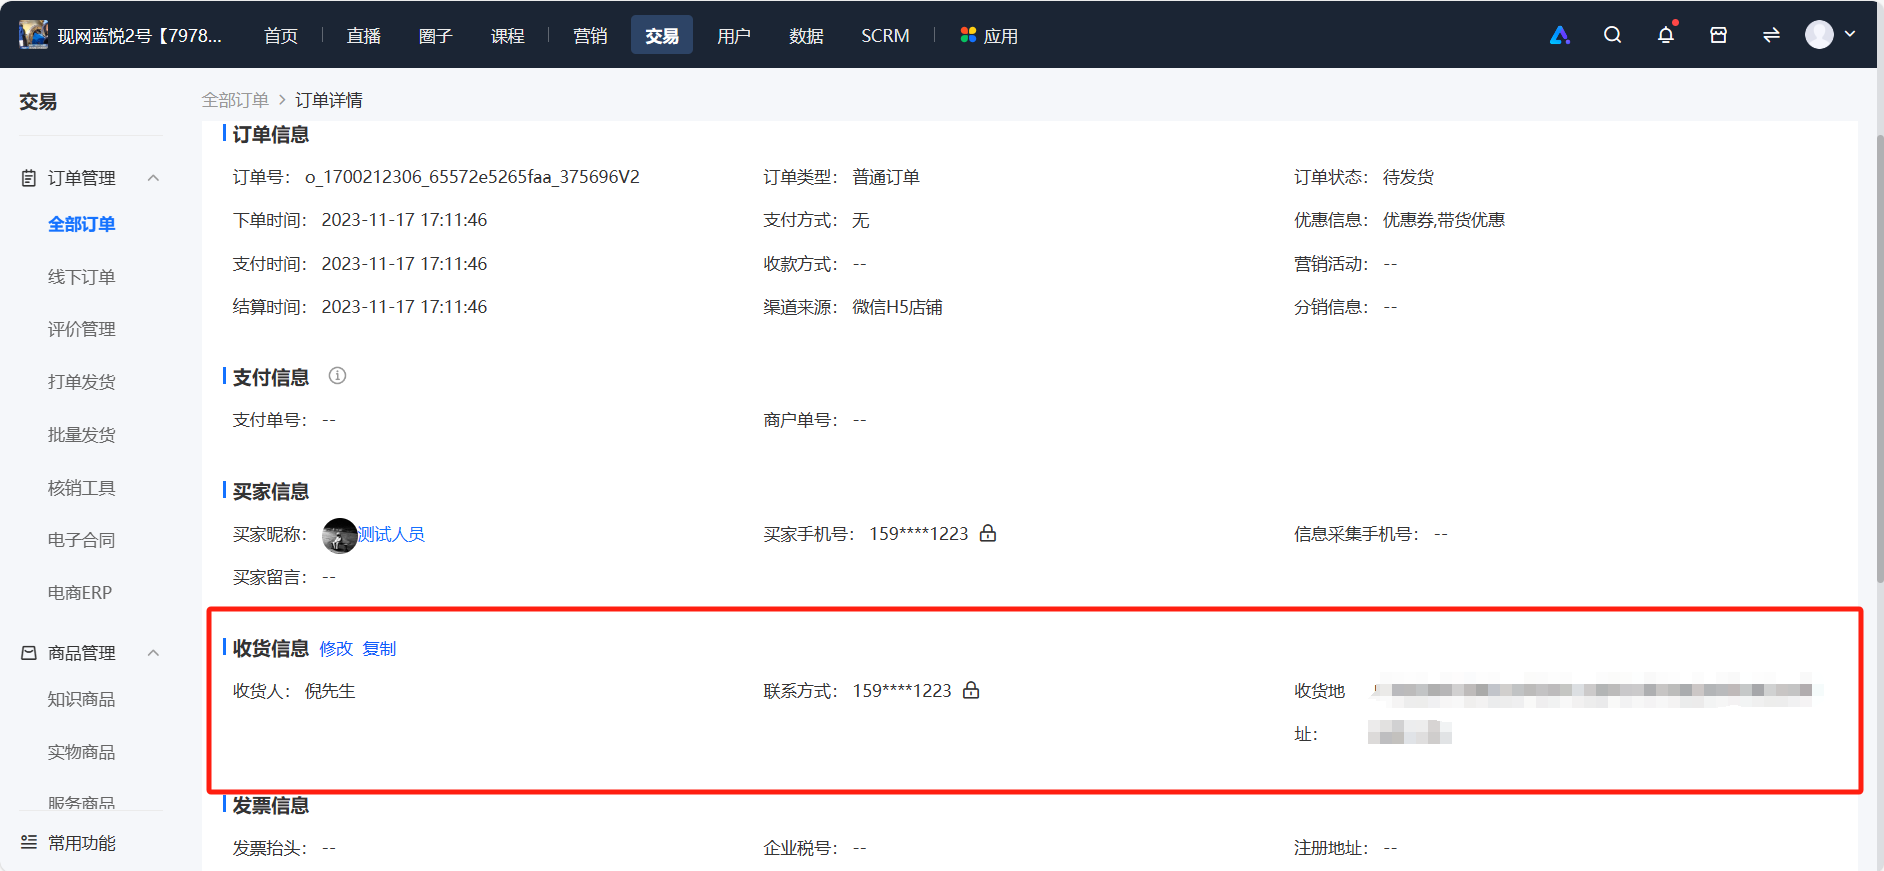The image size is (1884, 871).
Task: Open 电商ERP in sidebar
Action: 80,593
